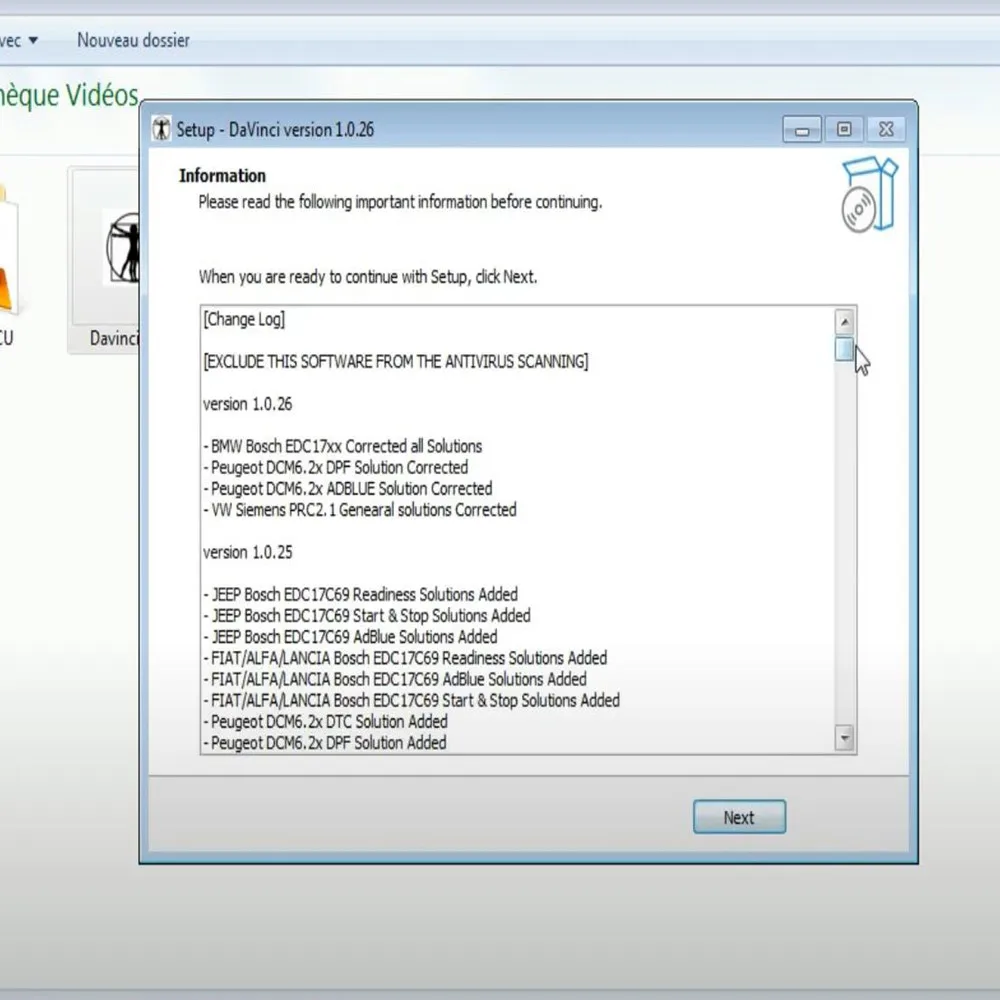Click JEEP EDC17C69 Readiness Solutions line
Viewport: 1000px width, 1000px height.
360,594
